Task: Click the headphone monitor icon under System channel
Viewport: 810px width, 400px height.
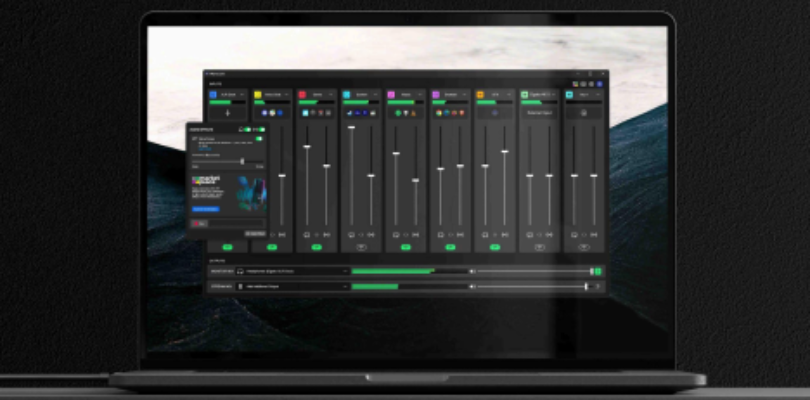Action: 351,234
